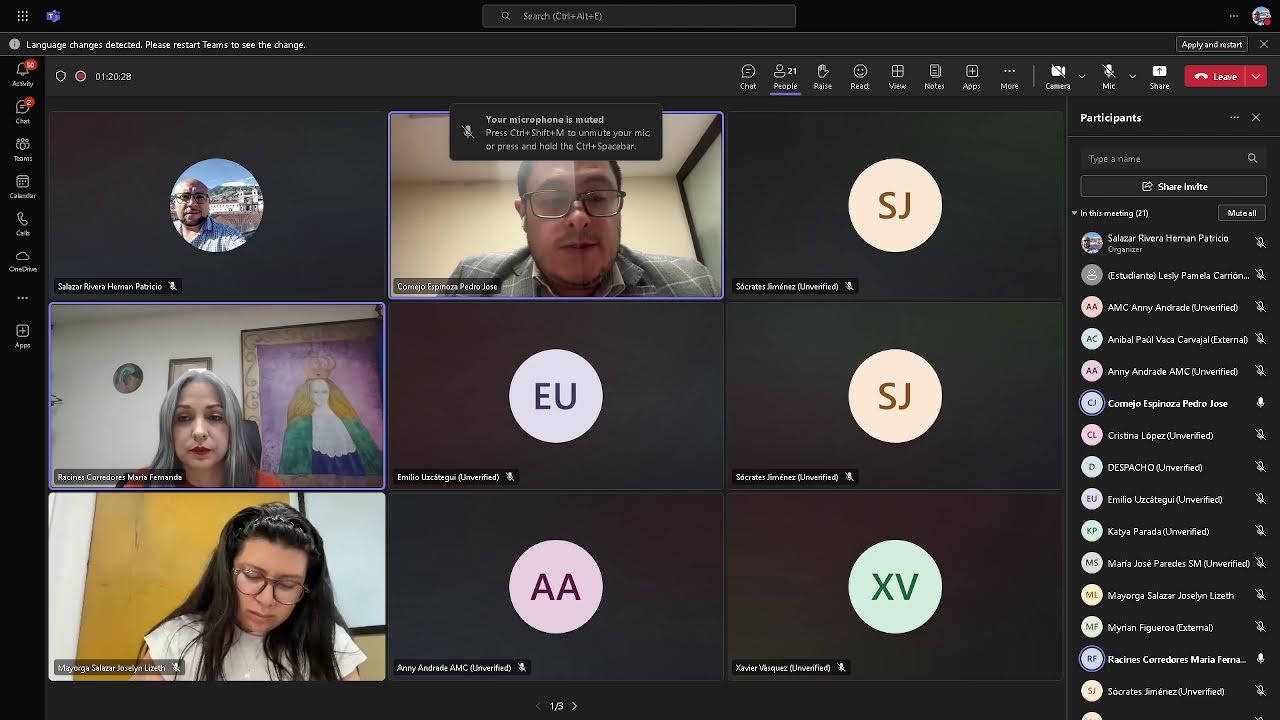Open meeting Notes

(x=934, y=76)
